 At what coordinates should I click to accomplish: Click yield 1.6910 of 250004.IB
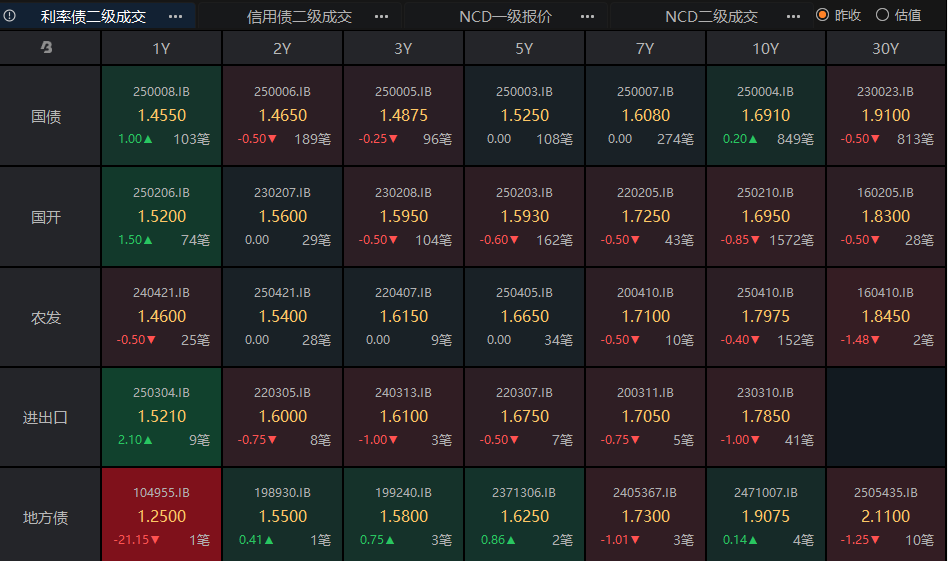point(765,115)
